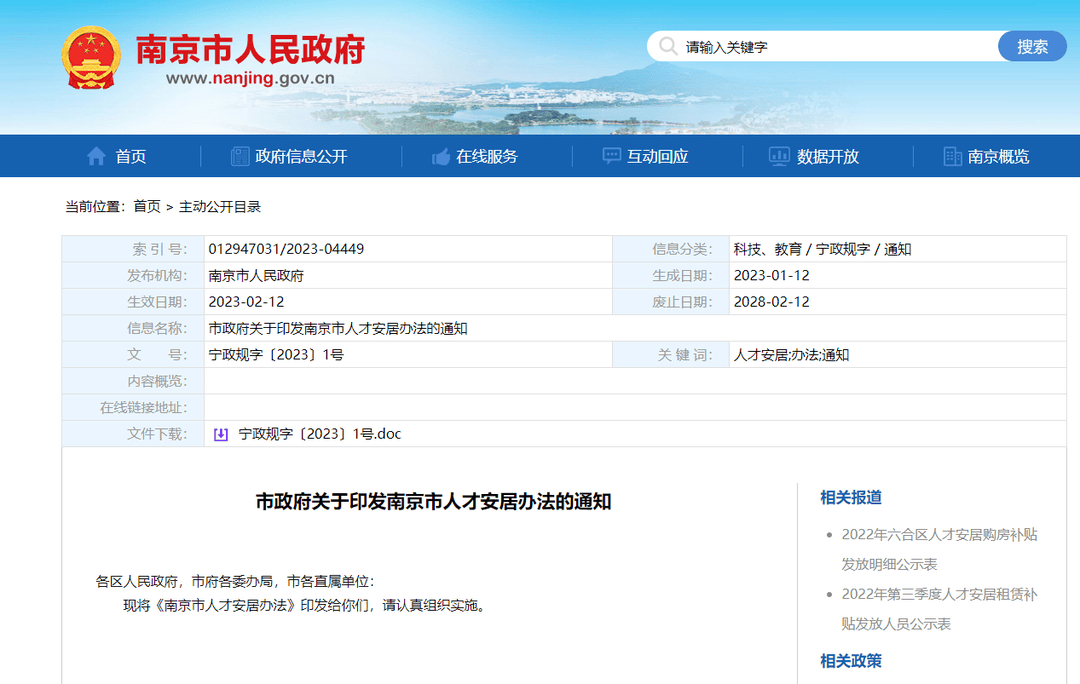Click the search magnifier icon

pyautogui.click(x=667, y=47)
